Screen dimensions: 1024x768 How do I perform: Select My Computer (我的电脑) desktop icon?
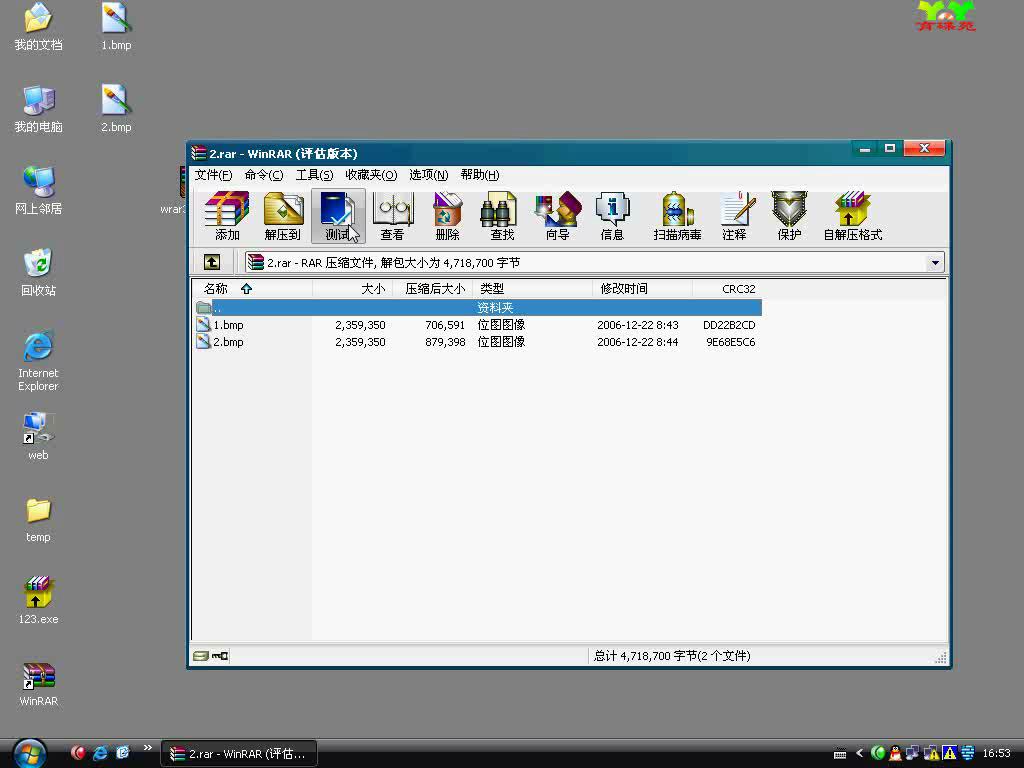pos(38,109)
